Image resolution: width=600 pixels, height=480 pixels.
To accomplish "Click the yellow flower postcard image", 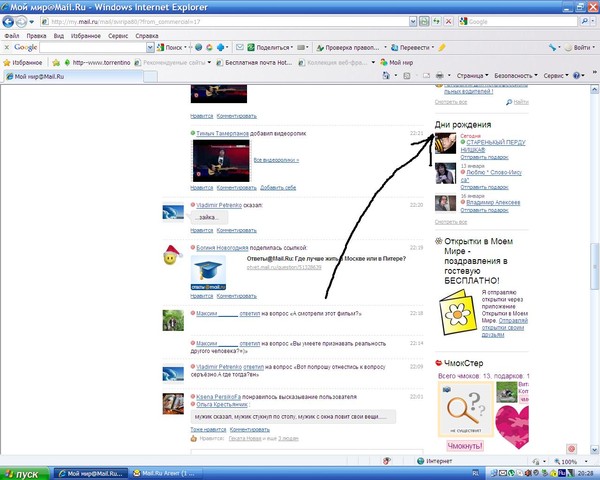I will coord(458,312).
